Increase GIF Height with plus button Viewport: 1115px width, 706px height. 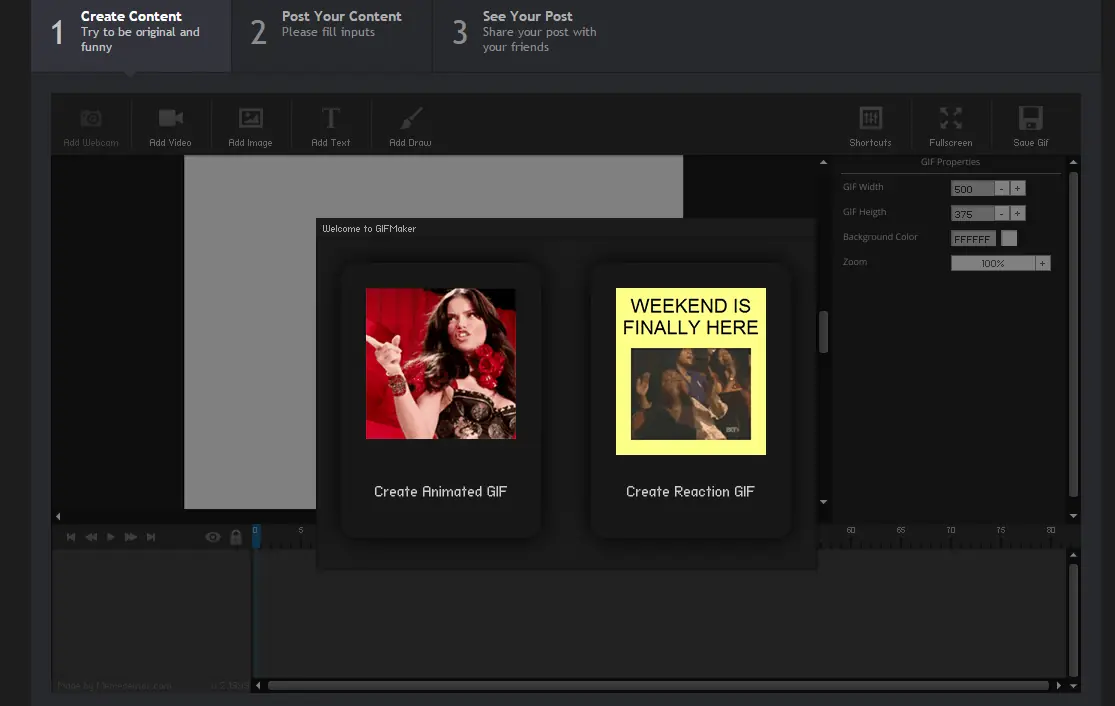click(x=1018, y=213)
